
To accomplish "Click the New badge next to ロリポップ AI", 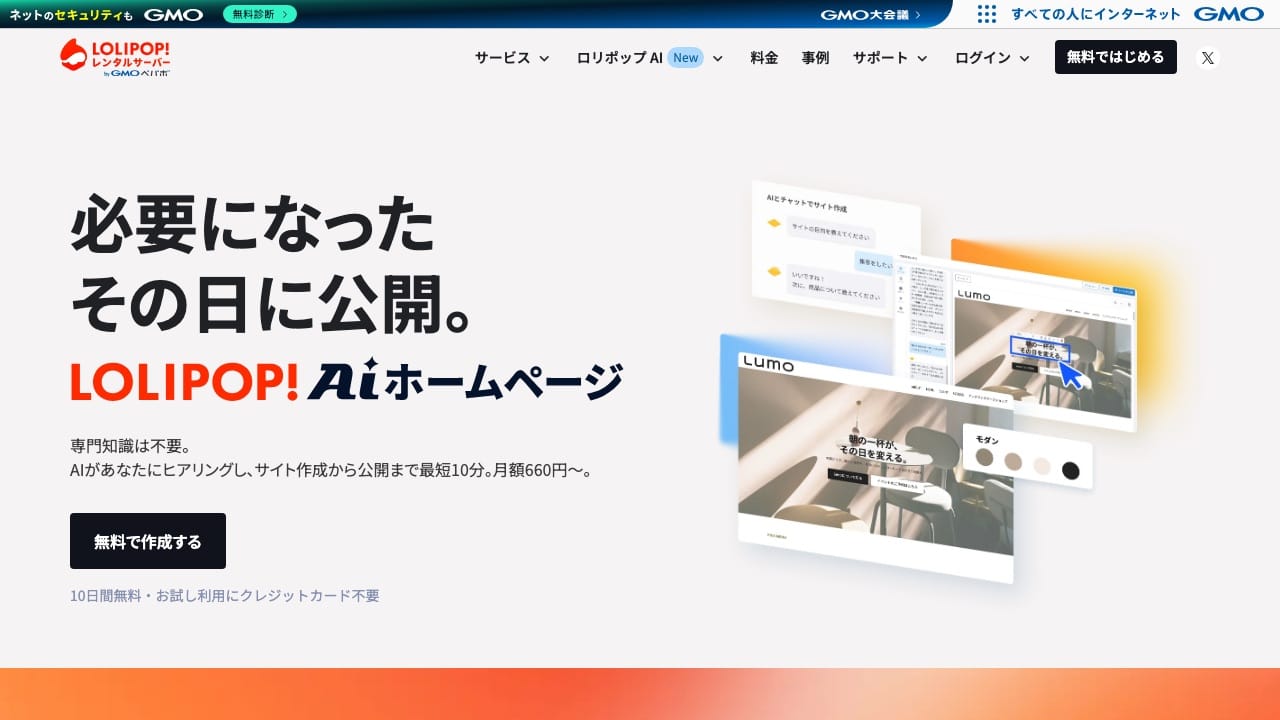I will pyautogui.click(x=686, y=58).
